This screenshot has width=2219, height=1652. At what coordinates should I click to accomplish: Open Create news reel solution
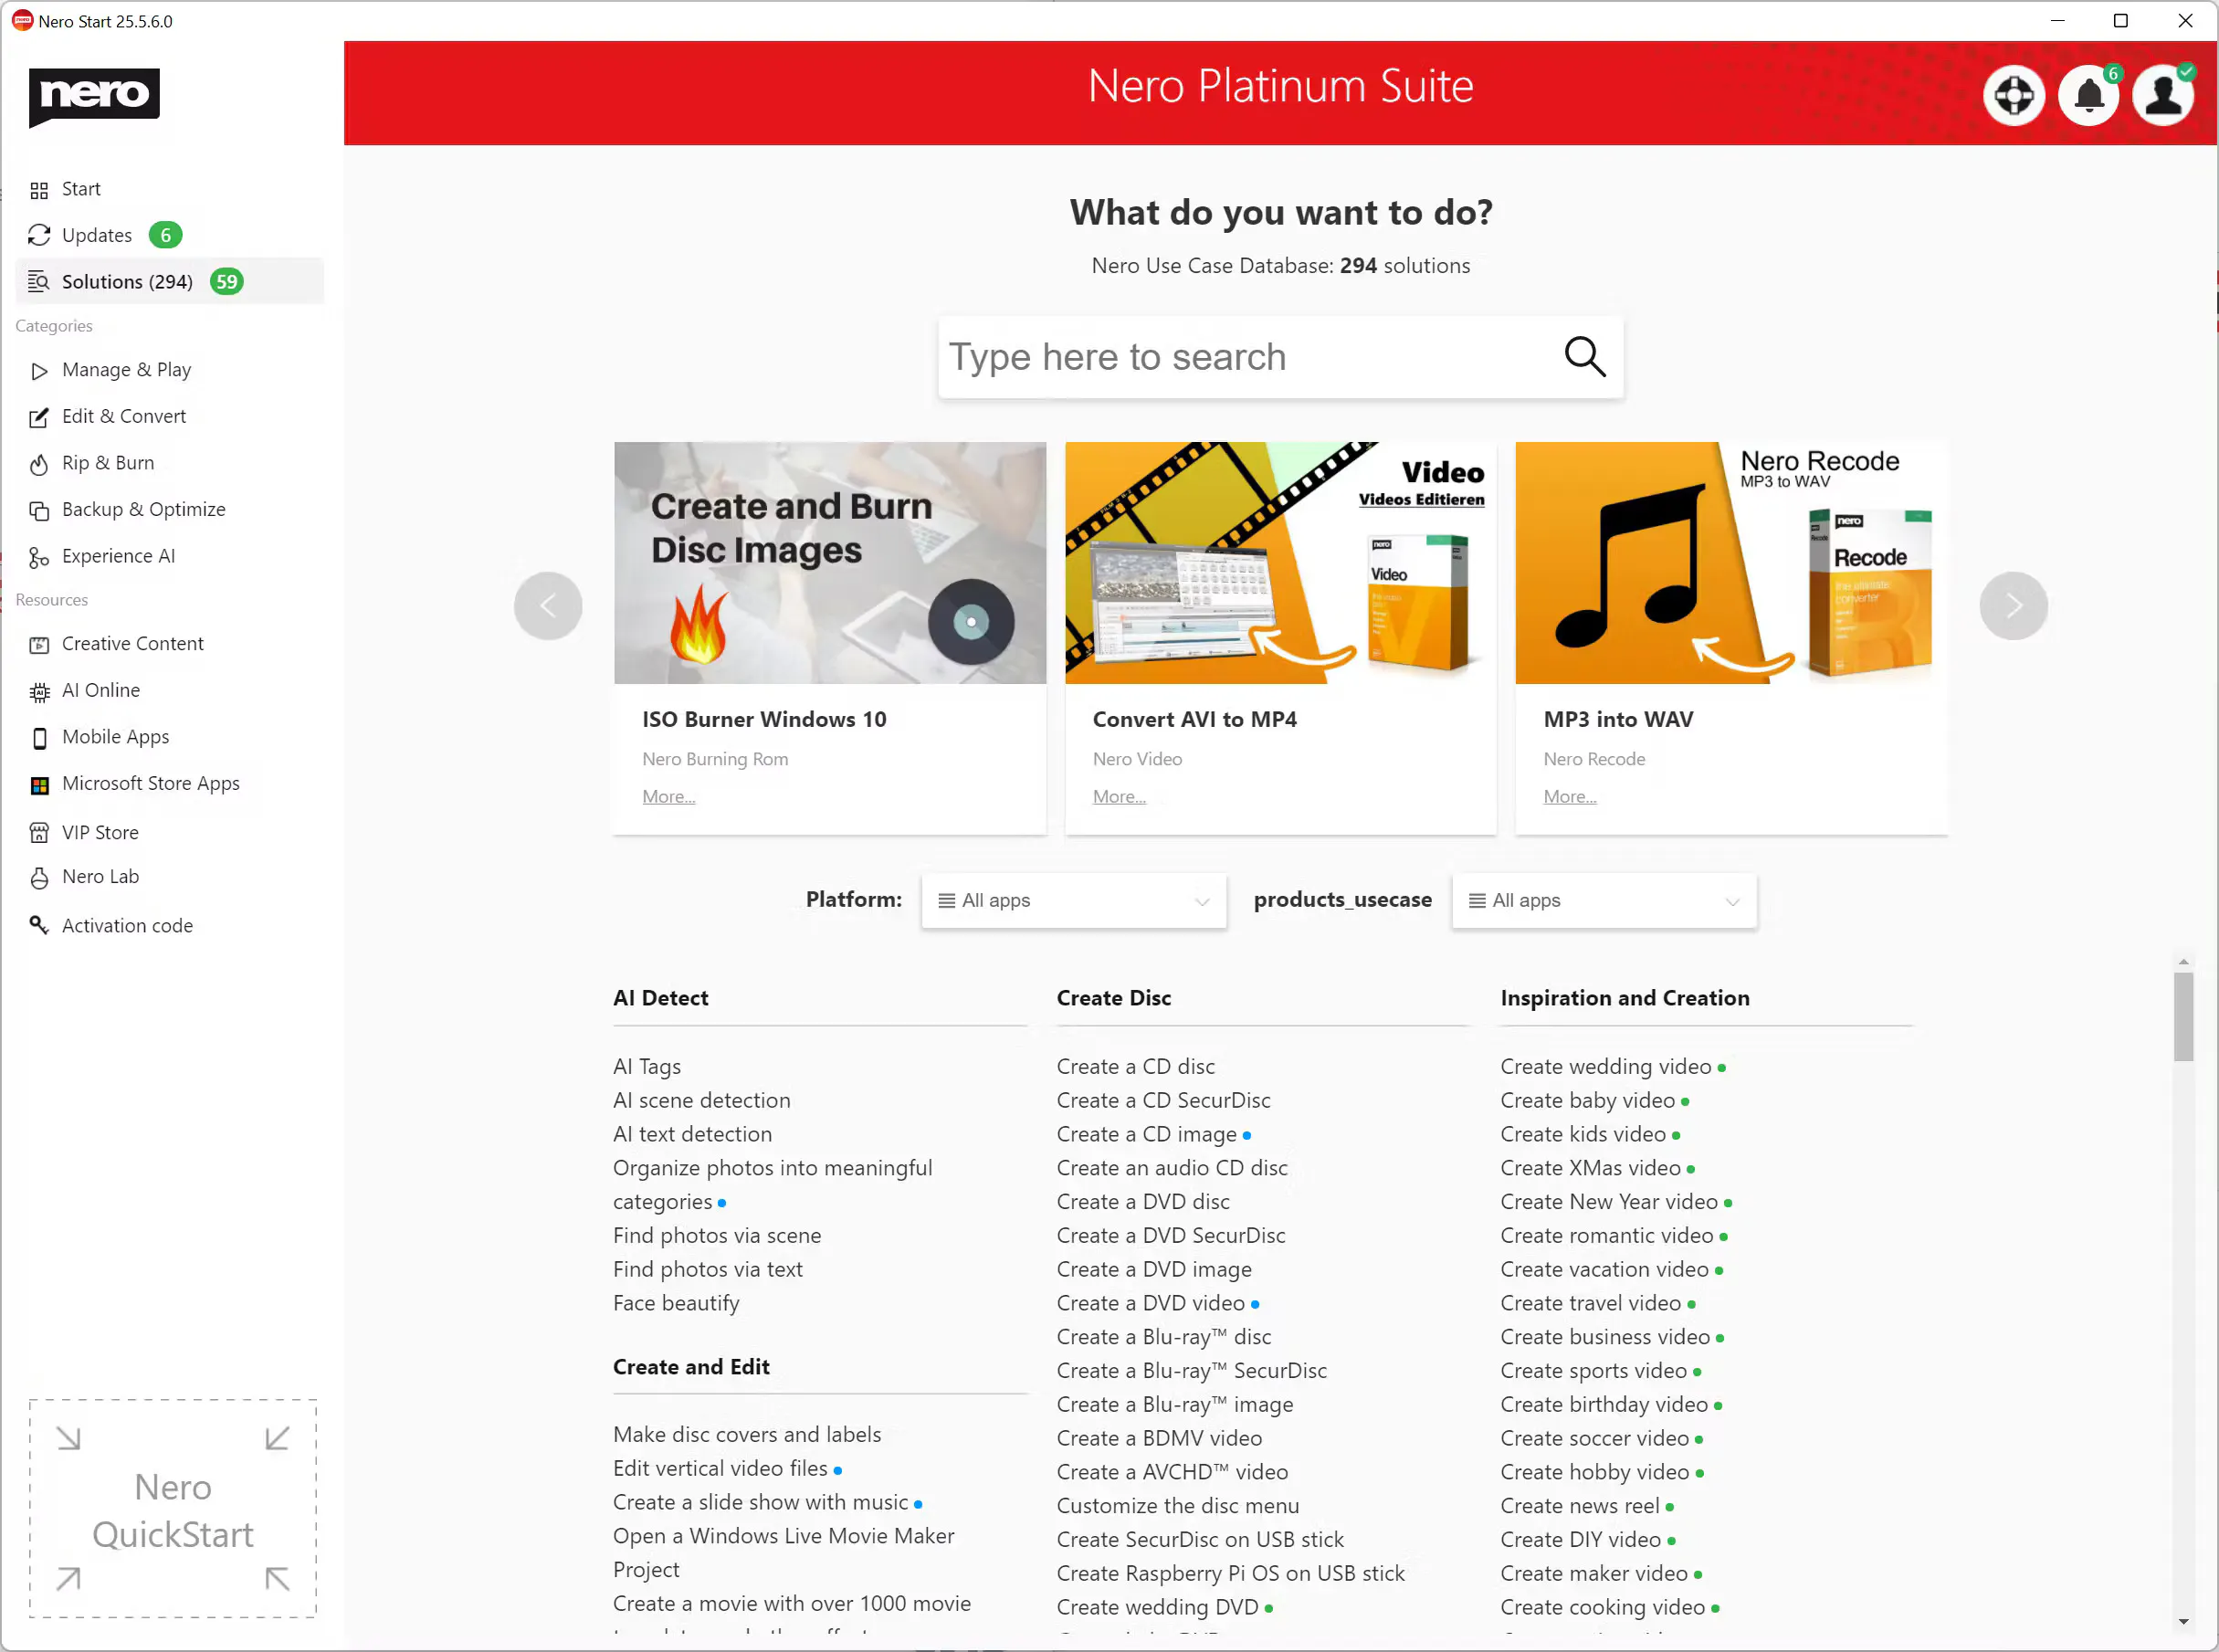(x=1580, y=1506)
